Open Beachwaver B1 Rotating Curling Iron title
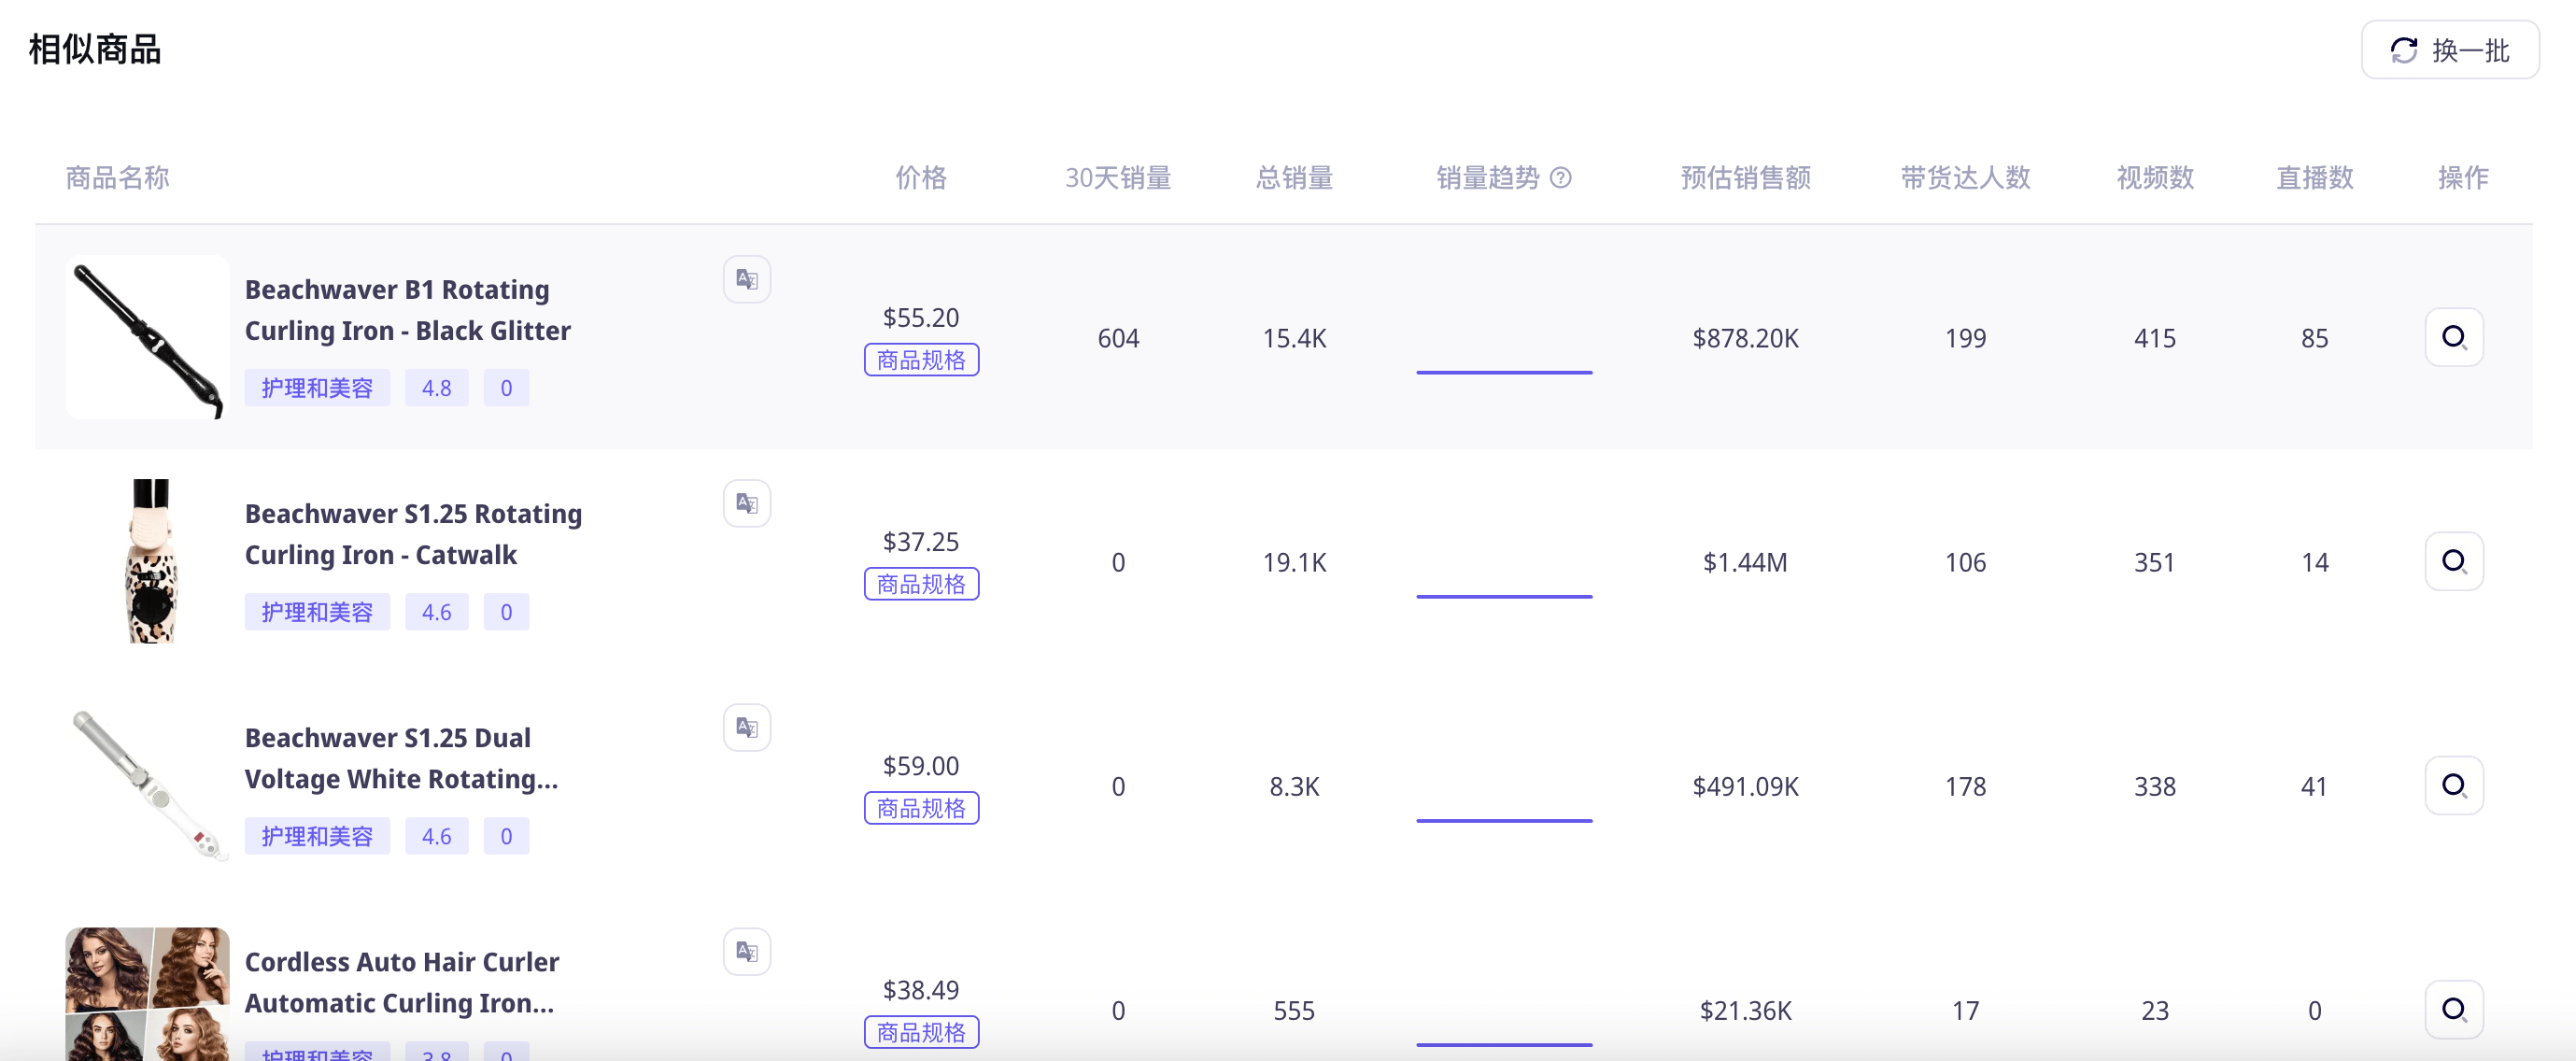Image resolution: width=2576 pixels, height=1061 pixels. (407, 310)
